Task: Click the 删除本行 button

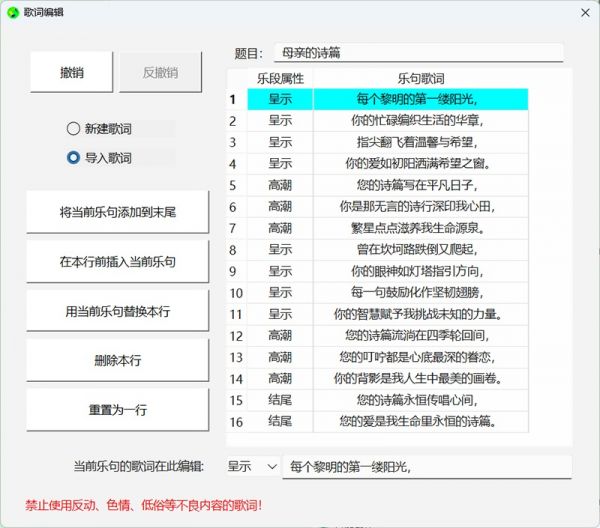Action: 118,360
